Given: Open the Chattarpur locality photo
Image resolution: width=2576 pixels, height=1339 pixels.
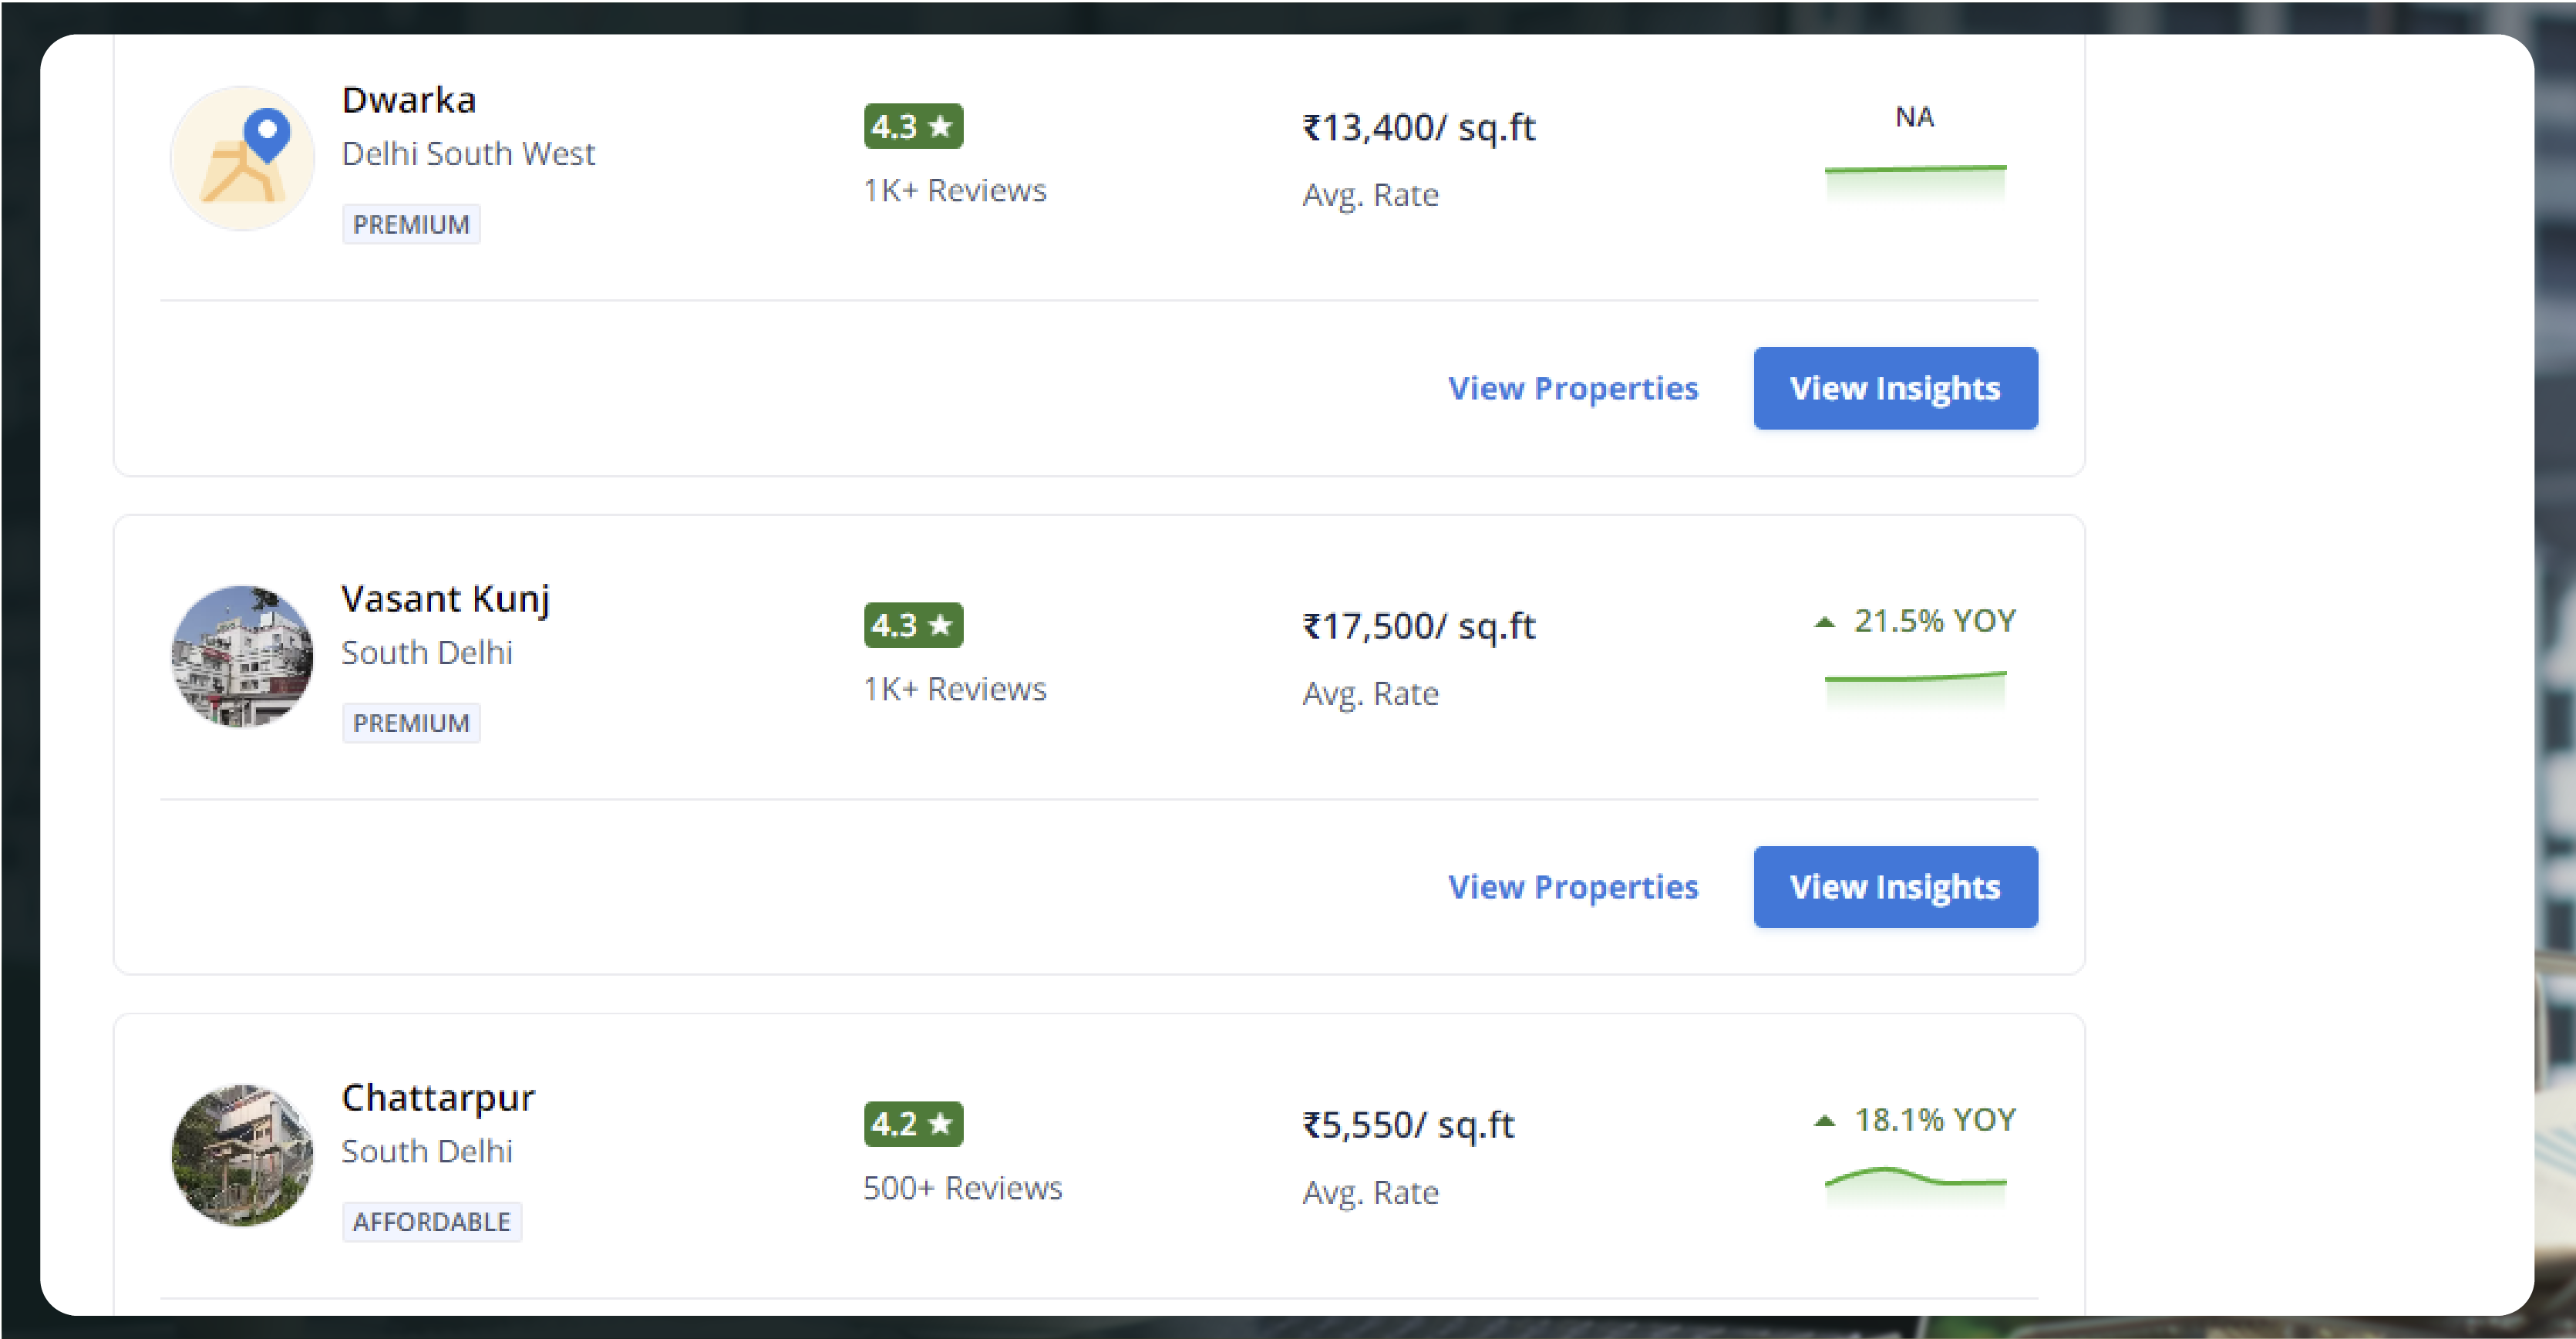Looking at the screenshot, I should pos(243,1155).
